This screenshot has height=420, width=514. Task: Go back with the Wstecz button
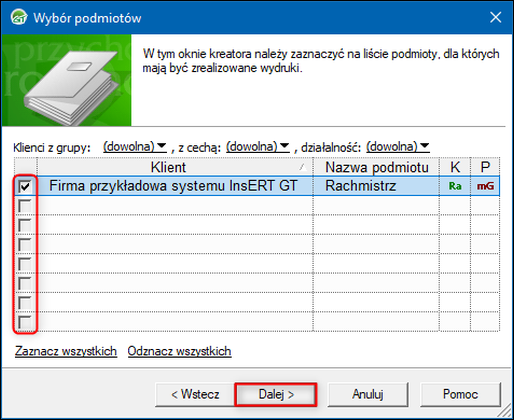195,394
